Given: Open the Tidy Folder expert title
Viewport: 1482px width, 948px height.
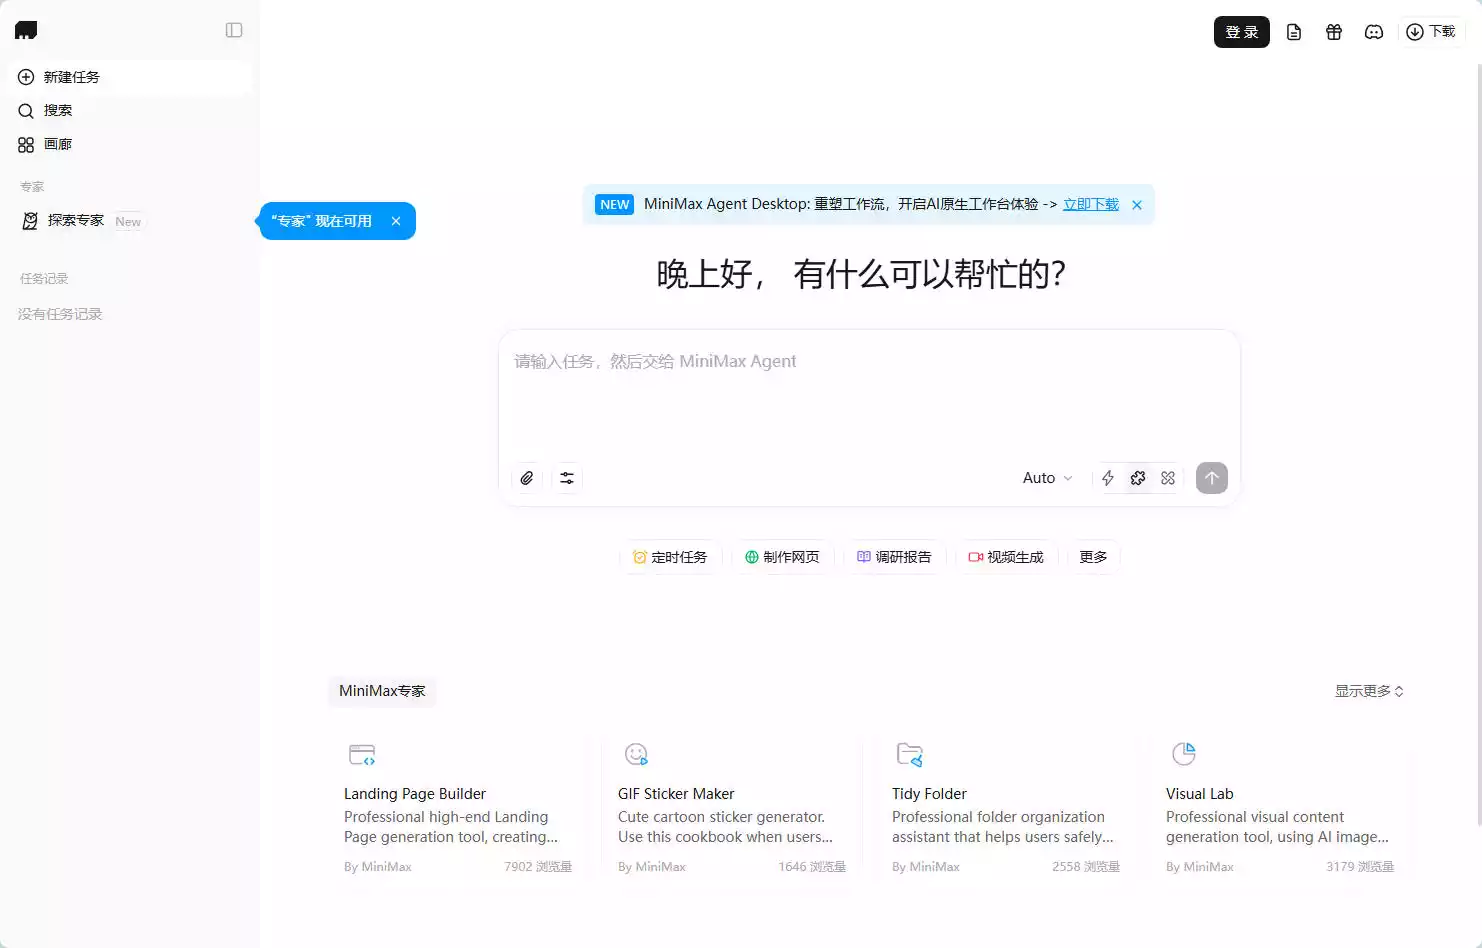Looking at the screenshot, I should pyautogui.click(x=929, y=794).
